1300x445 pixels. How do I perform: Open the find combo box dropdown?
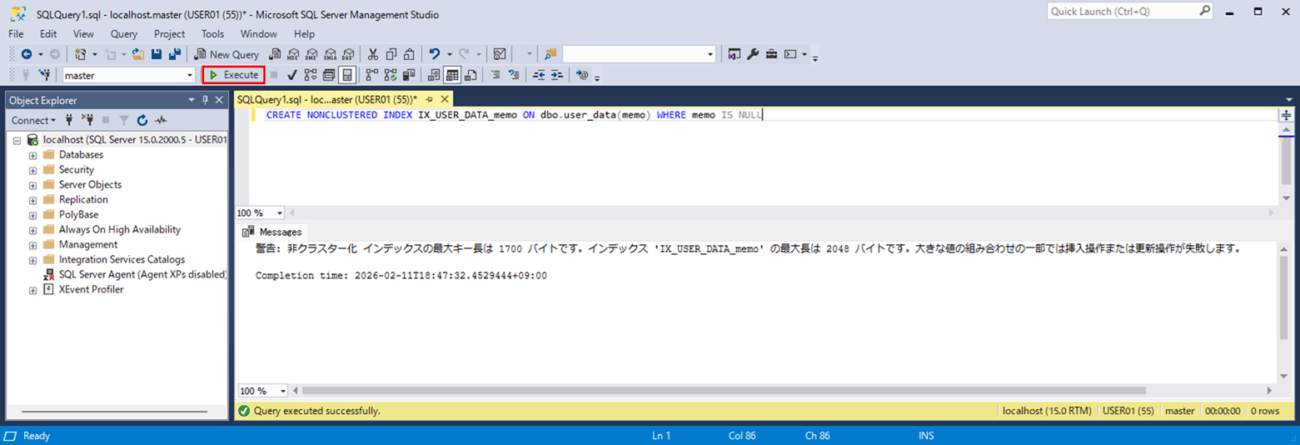[710, 54]
